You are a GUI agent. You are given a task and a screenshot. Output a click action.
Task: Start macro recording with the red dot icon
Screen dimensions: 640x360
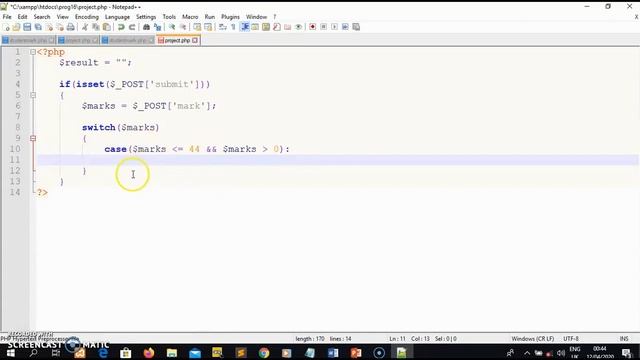coord(313,27)
